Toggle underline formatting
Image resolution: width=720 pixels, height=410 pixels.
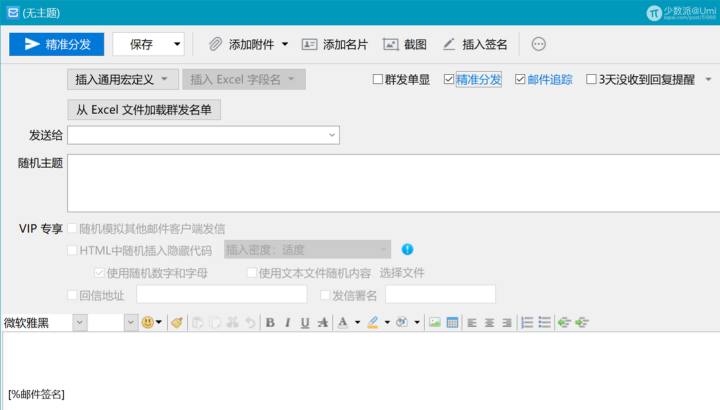point(305,323)
